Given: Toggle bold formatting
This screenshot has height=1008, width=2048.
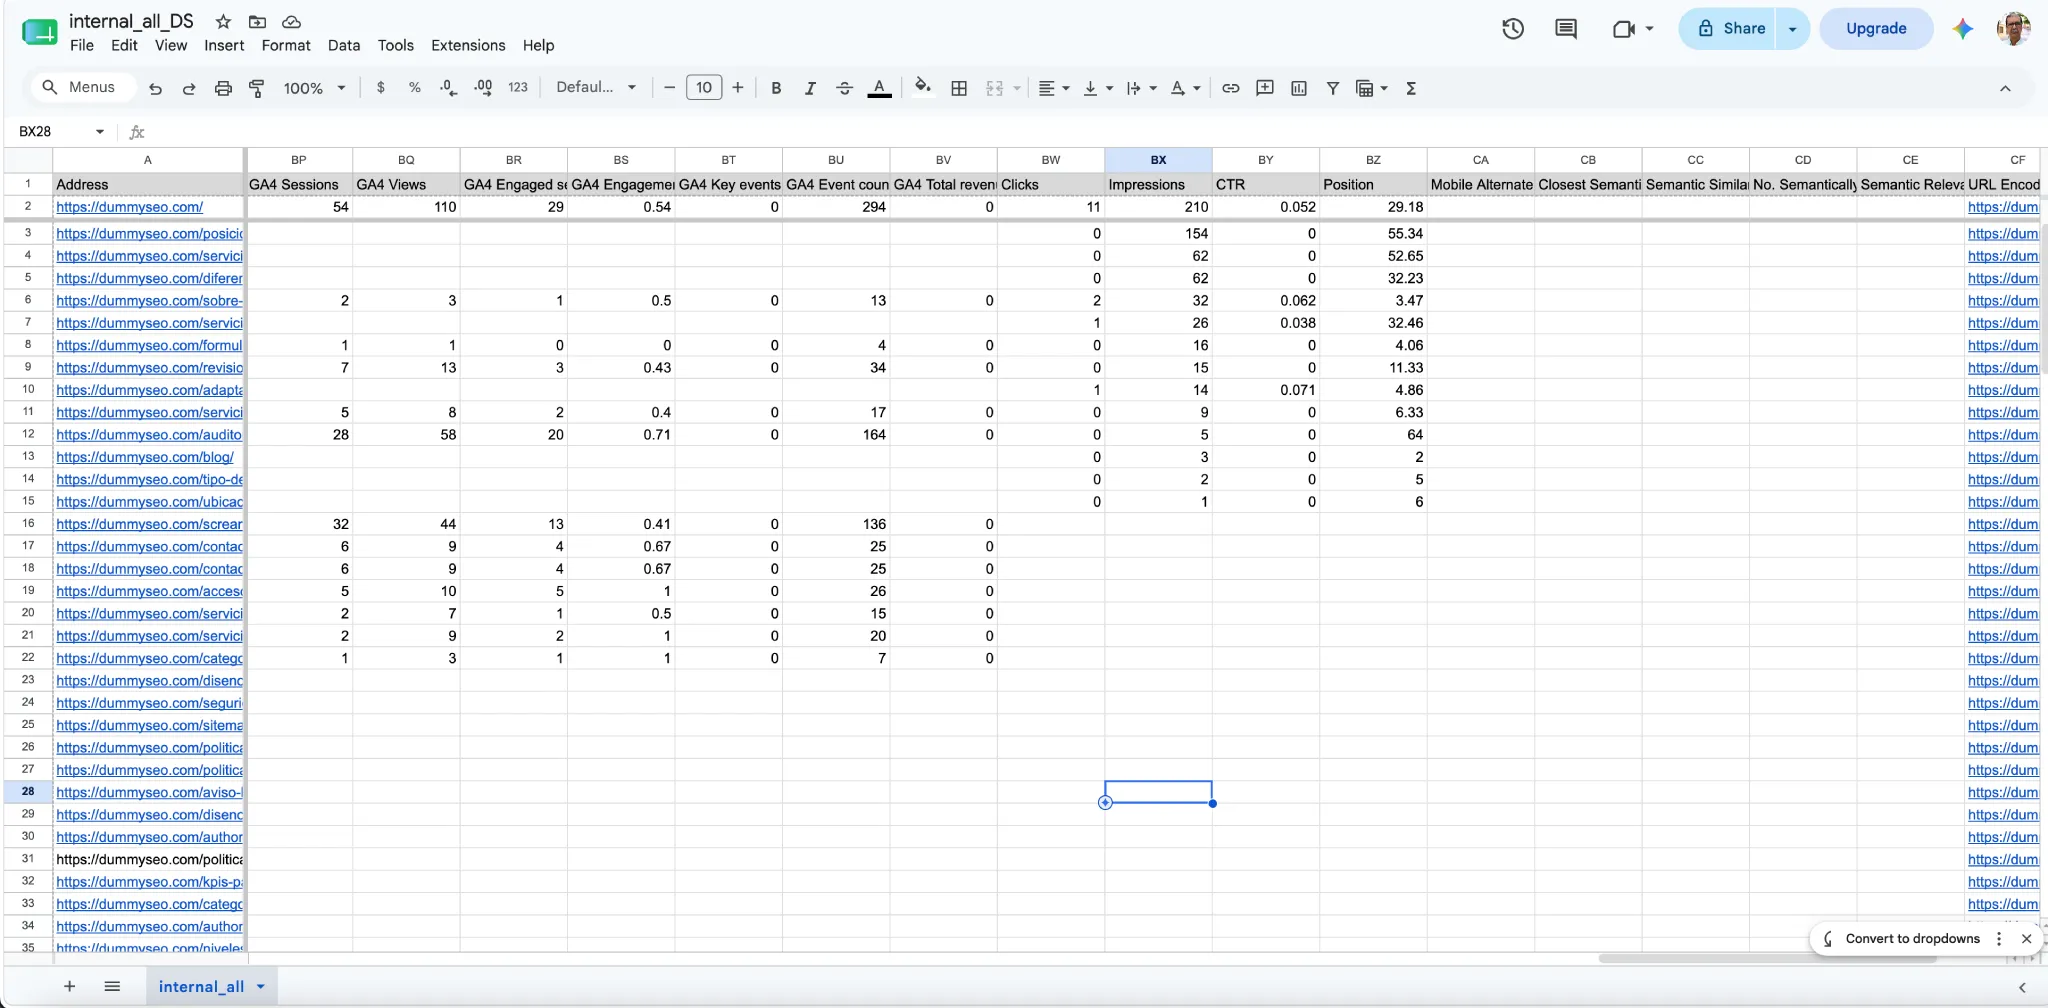Looking at the screenshot, I should pyautogui.click(x=776, y=88).
